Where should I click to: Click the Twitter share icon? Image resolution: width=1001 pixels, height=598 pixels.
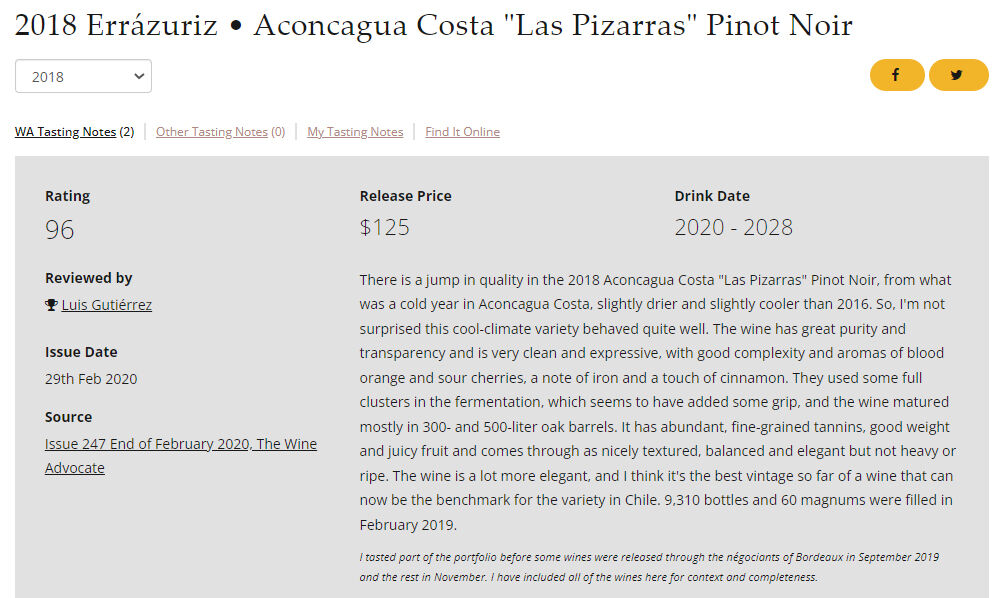(957, 75)
